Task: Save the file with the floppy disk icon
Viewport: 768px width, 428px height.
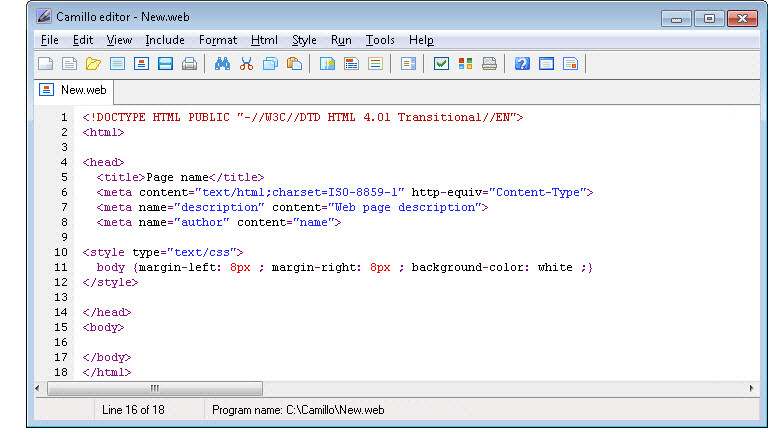Action: click(166, 64)
